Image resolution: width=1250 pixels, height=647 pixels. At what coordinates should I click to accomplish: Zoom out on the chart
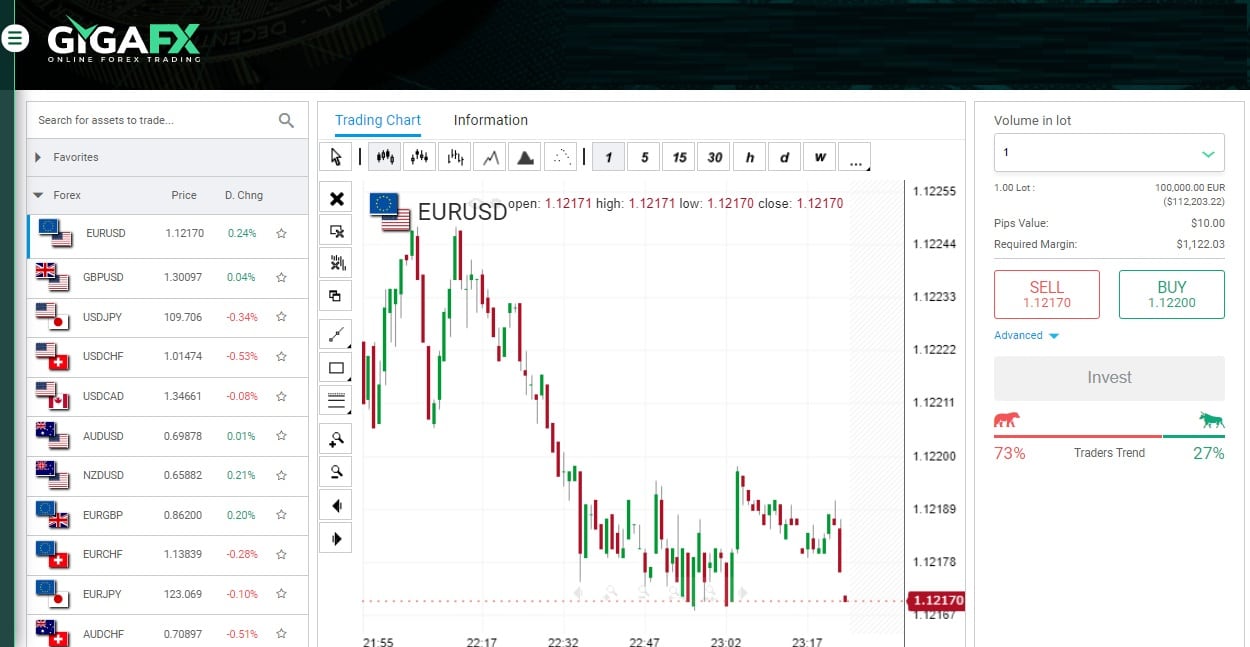(x=336, y=472)
